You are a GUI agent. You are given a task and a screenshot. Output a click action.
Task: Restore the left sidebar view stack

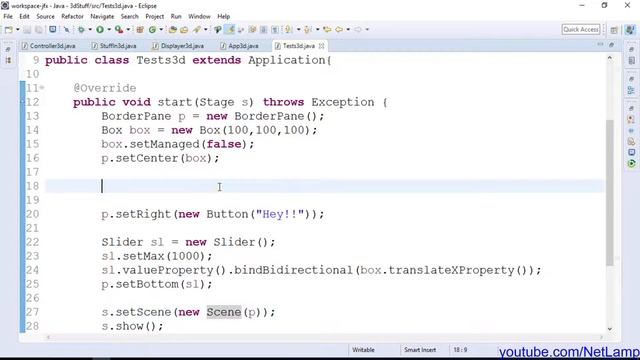(8, 49)
